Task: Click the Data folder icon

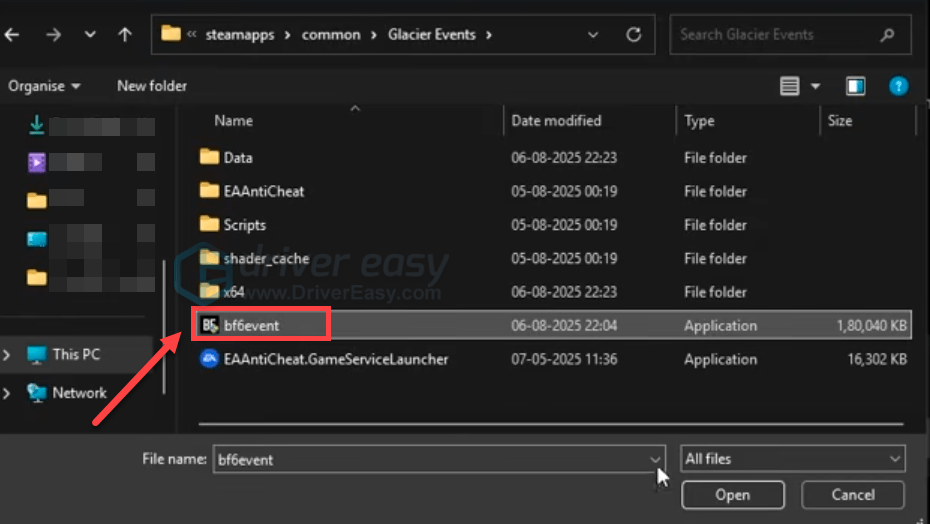Action: click(209, 157)
